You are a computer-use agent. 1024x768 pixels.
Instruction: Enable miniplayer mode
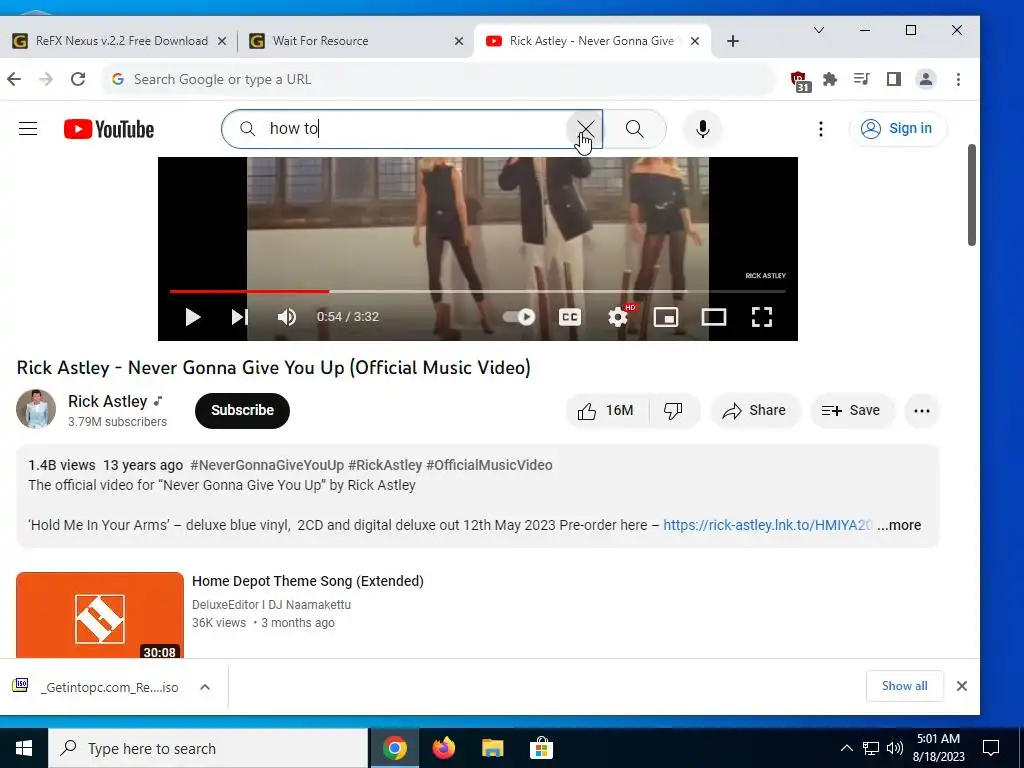pos(666,317)
